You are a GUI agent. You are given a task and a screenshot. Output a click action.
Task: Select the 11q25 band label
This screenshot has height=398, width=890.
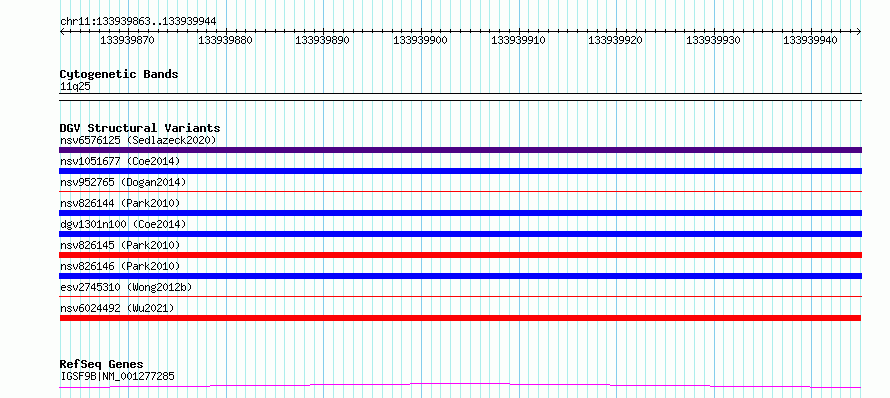pos(75,87)
